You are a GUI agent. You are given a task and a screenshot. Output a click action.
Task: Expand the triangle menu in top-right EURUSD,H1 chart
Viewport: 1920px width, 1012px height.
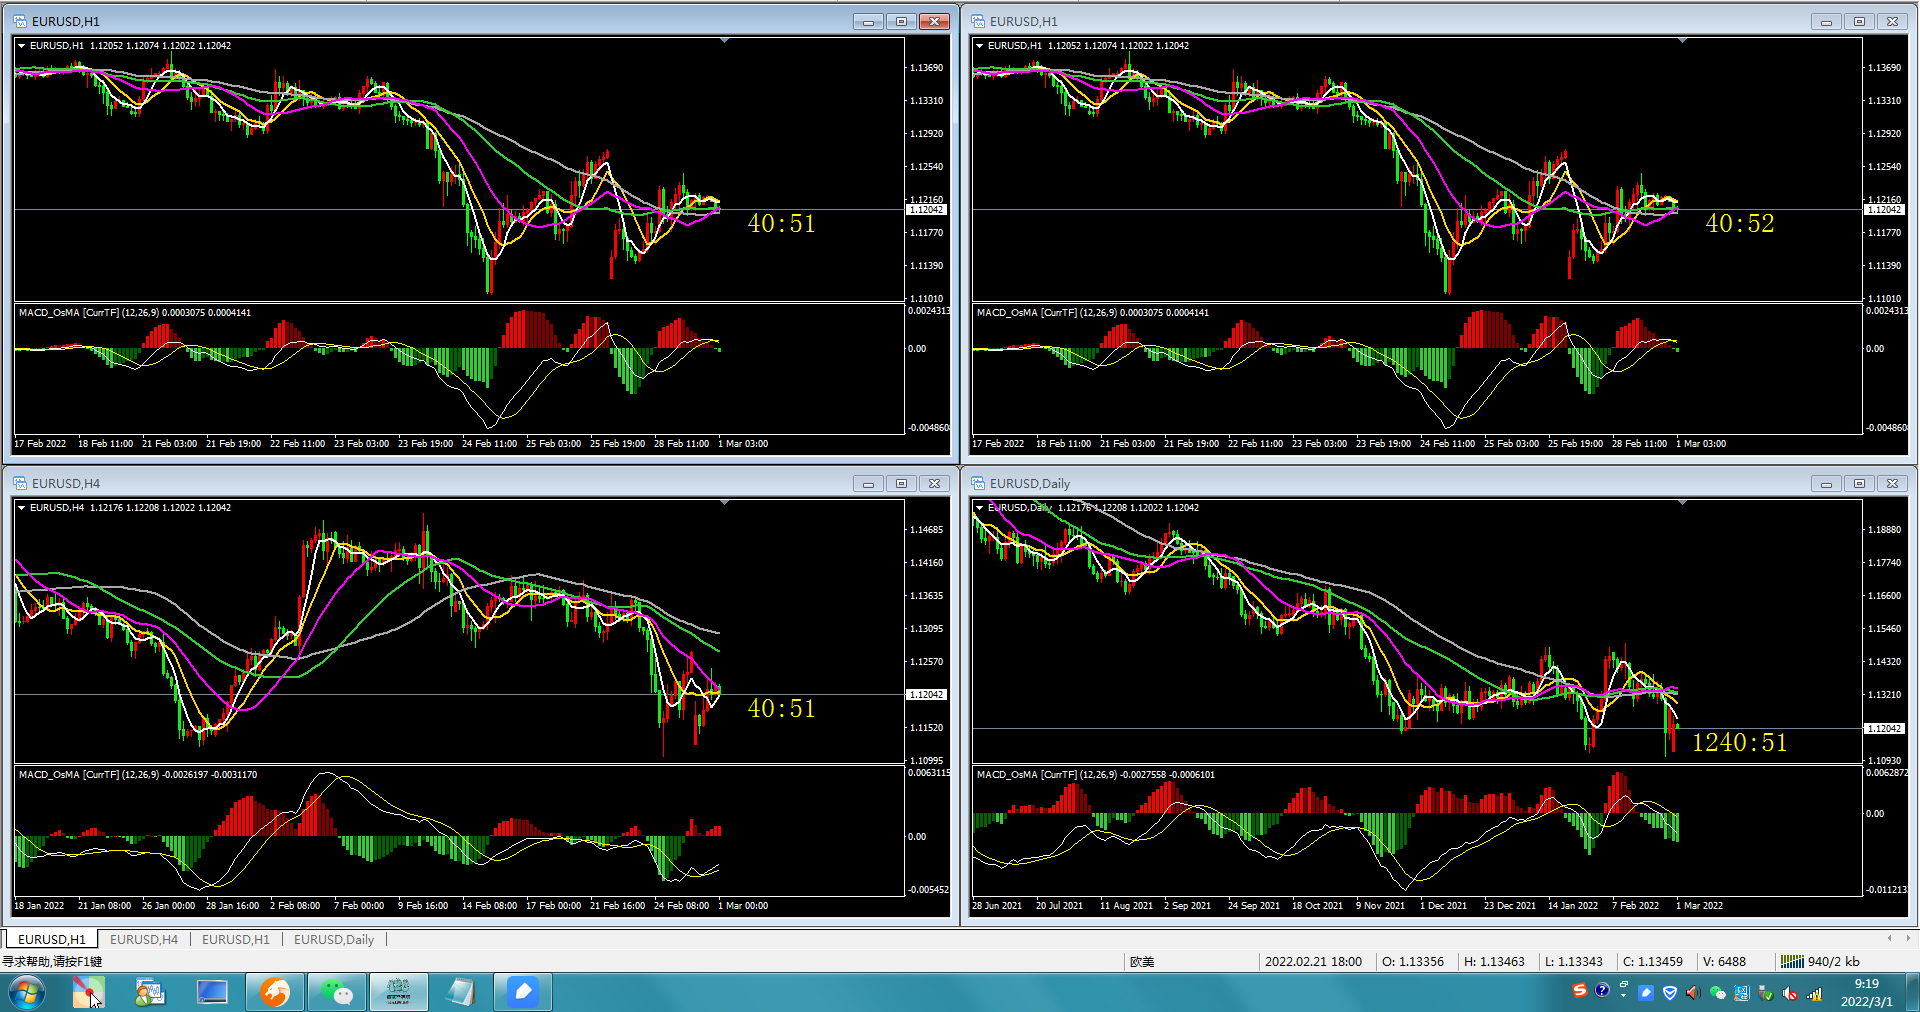click(979, 45)
